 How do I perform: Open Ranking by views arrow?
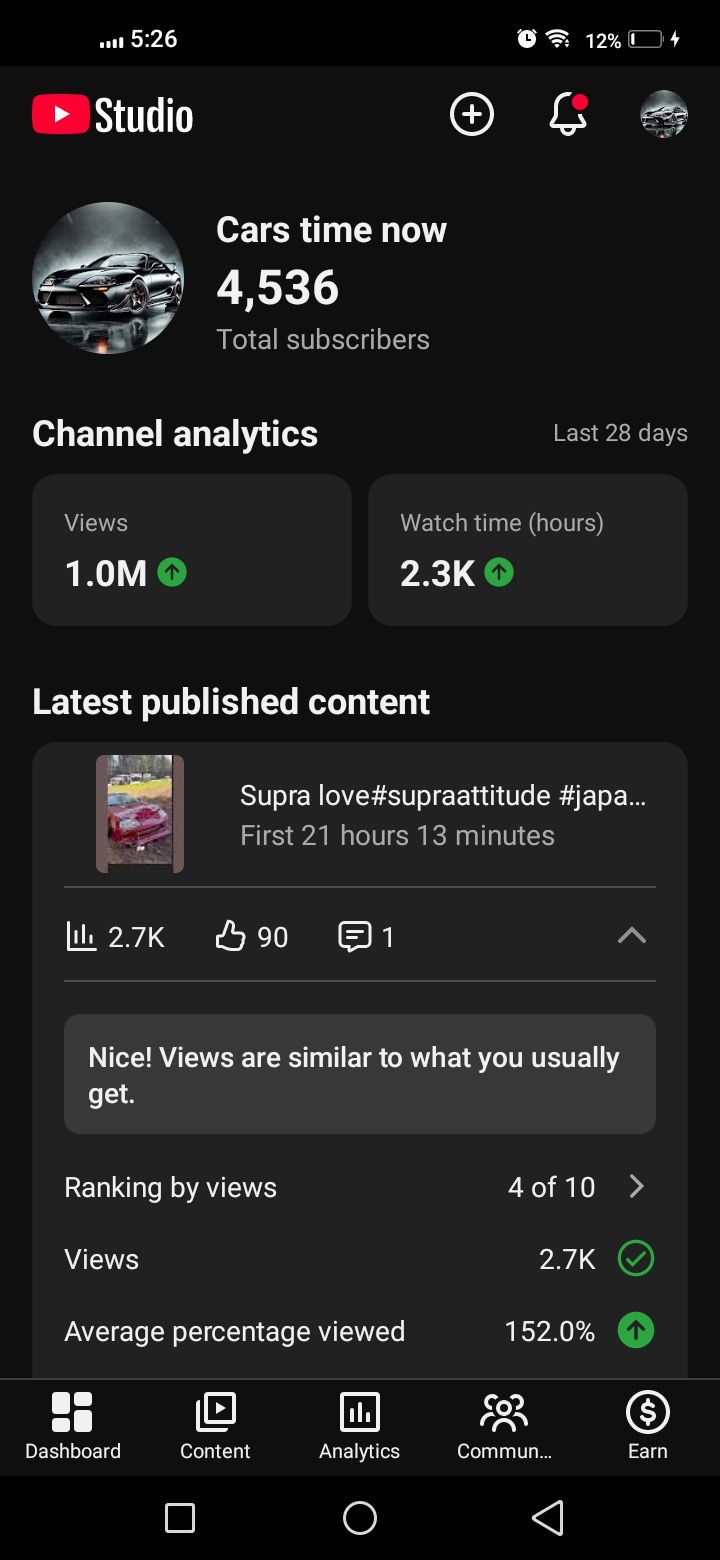pos(636,1187)
